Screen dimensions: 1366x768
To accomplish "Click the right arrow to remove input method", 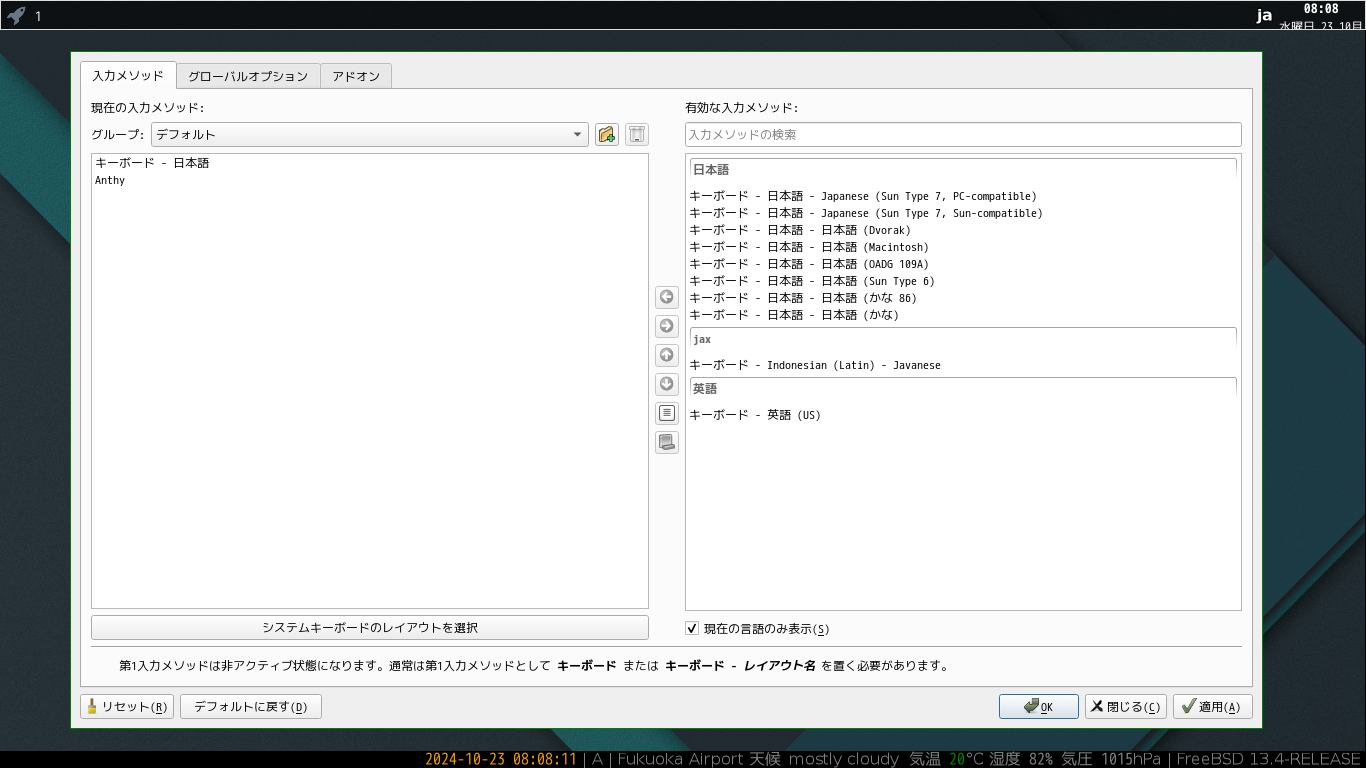I will click(x=667, y=326).
